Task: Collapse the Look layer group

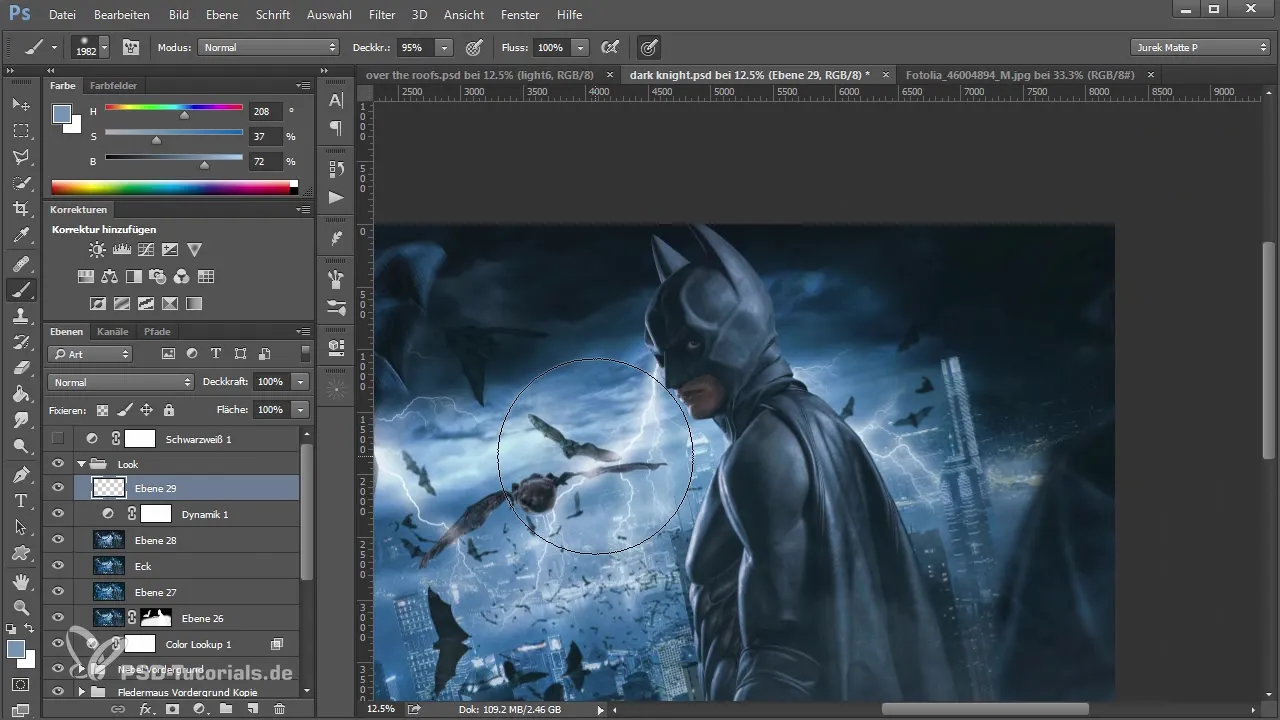Action: [82, 464]
